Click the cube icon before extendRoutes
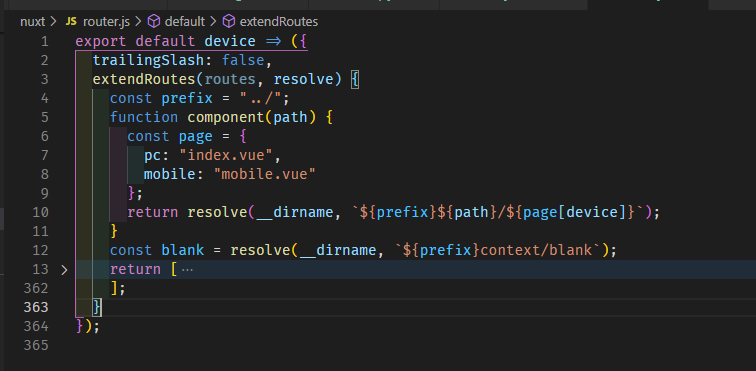 pos(229,22)
